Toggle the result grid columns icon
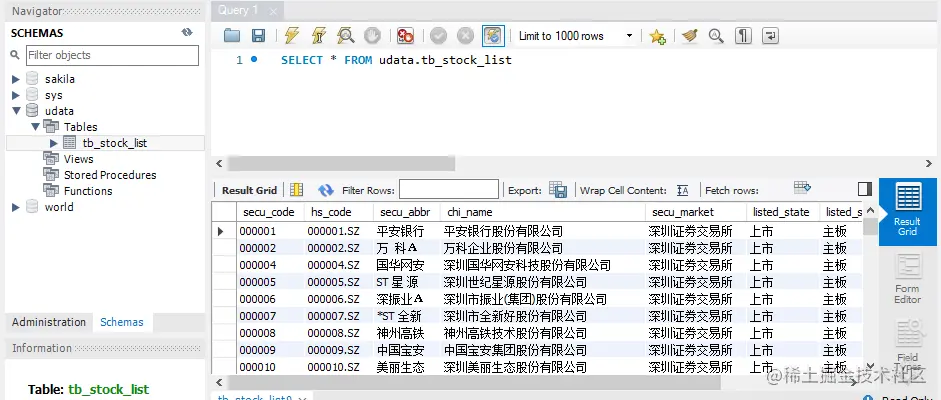Viewport: 941px width, 400px height. click(x=296, y=190)
